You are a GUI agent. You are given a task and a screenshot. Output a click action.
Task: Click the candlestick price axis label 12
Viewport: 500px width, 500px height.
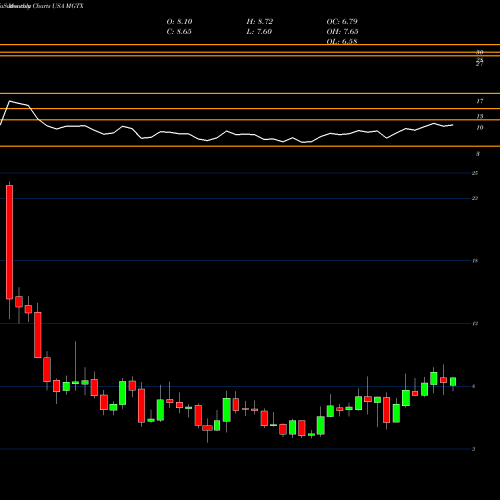click(x=475, y=324)
